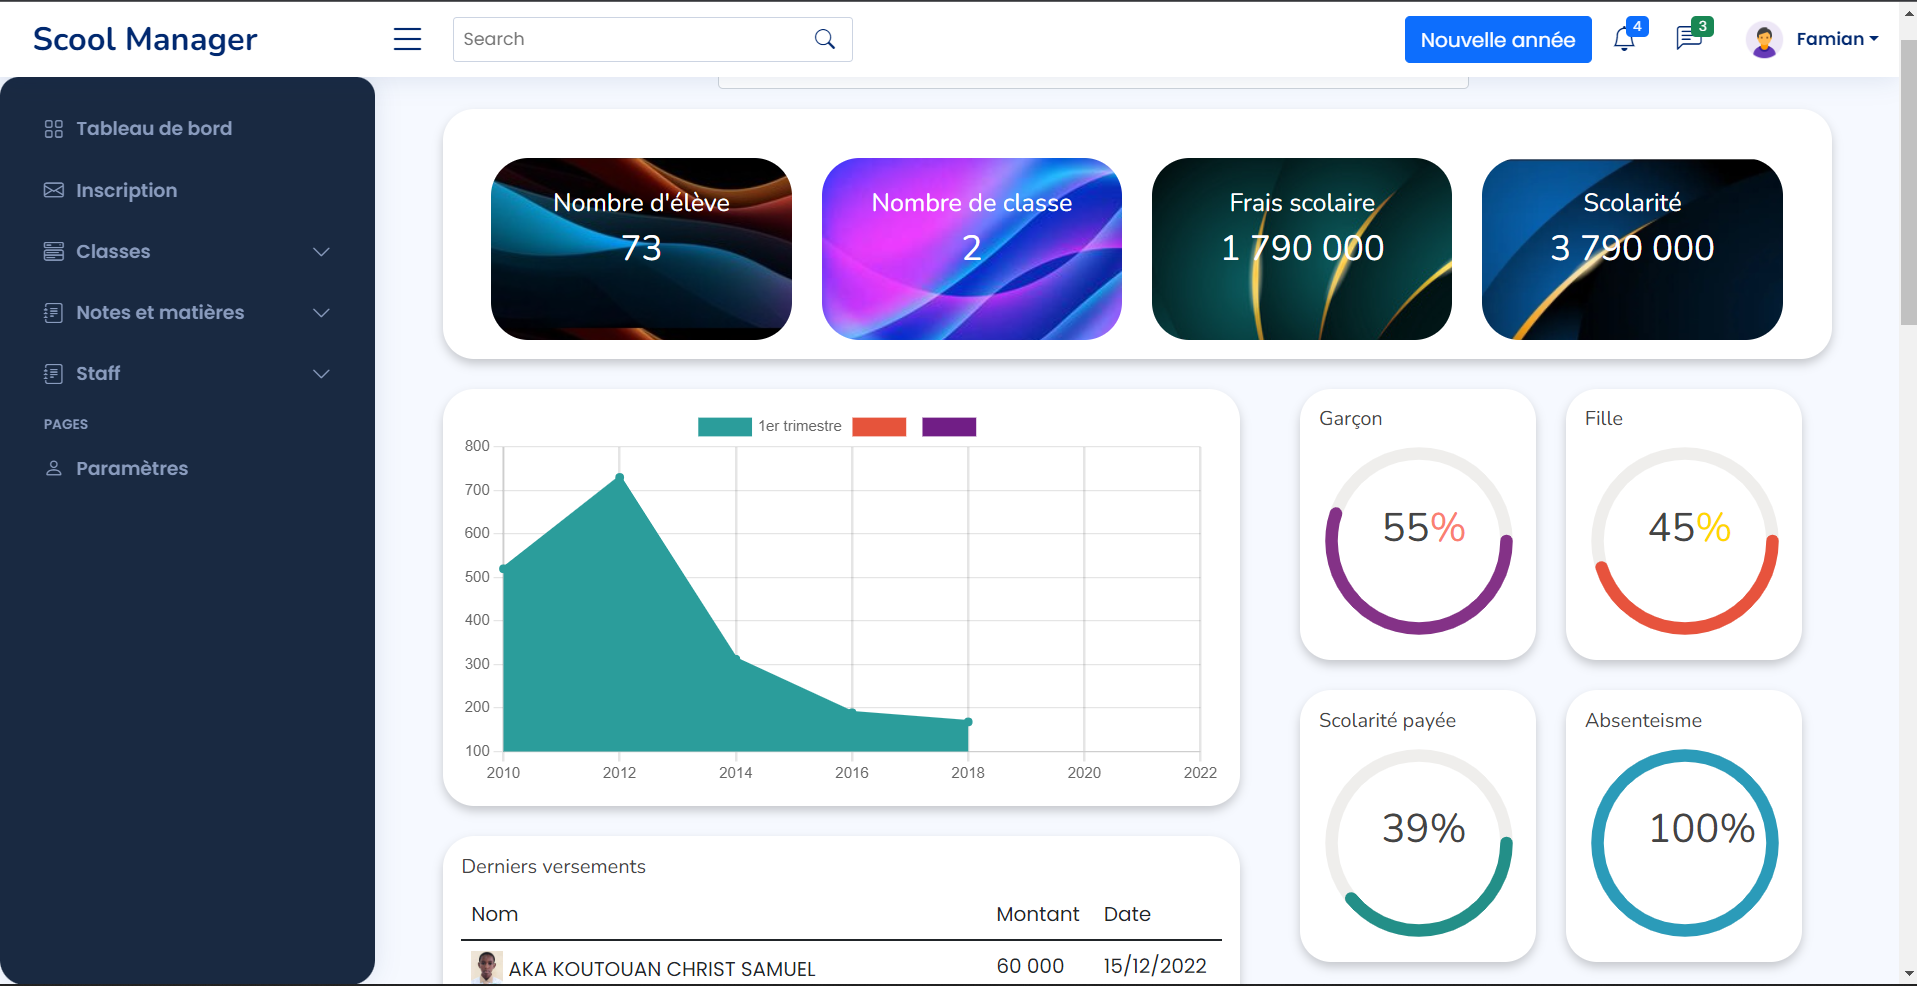Click the Nombre de classe card
This screenshot has height=986, width=1917.
[x=972, y=249]
